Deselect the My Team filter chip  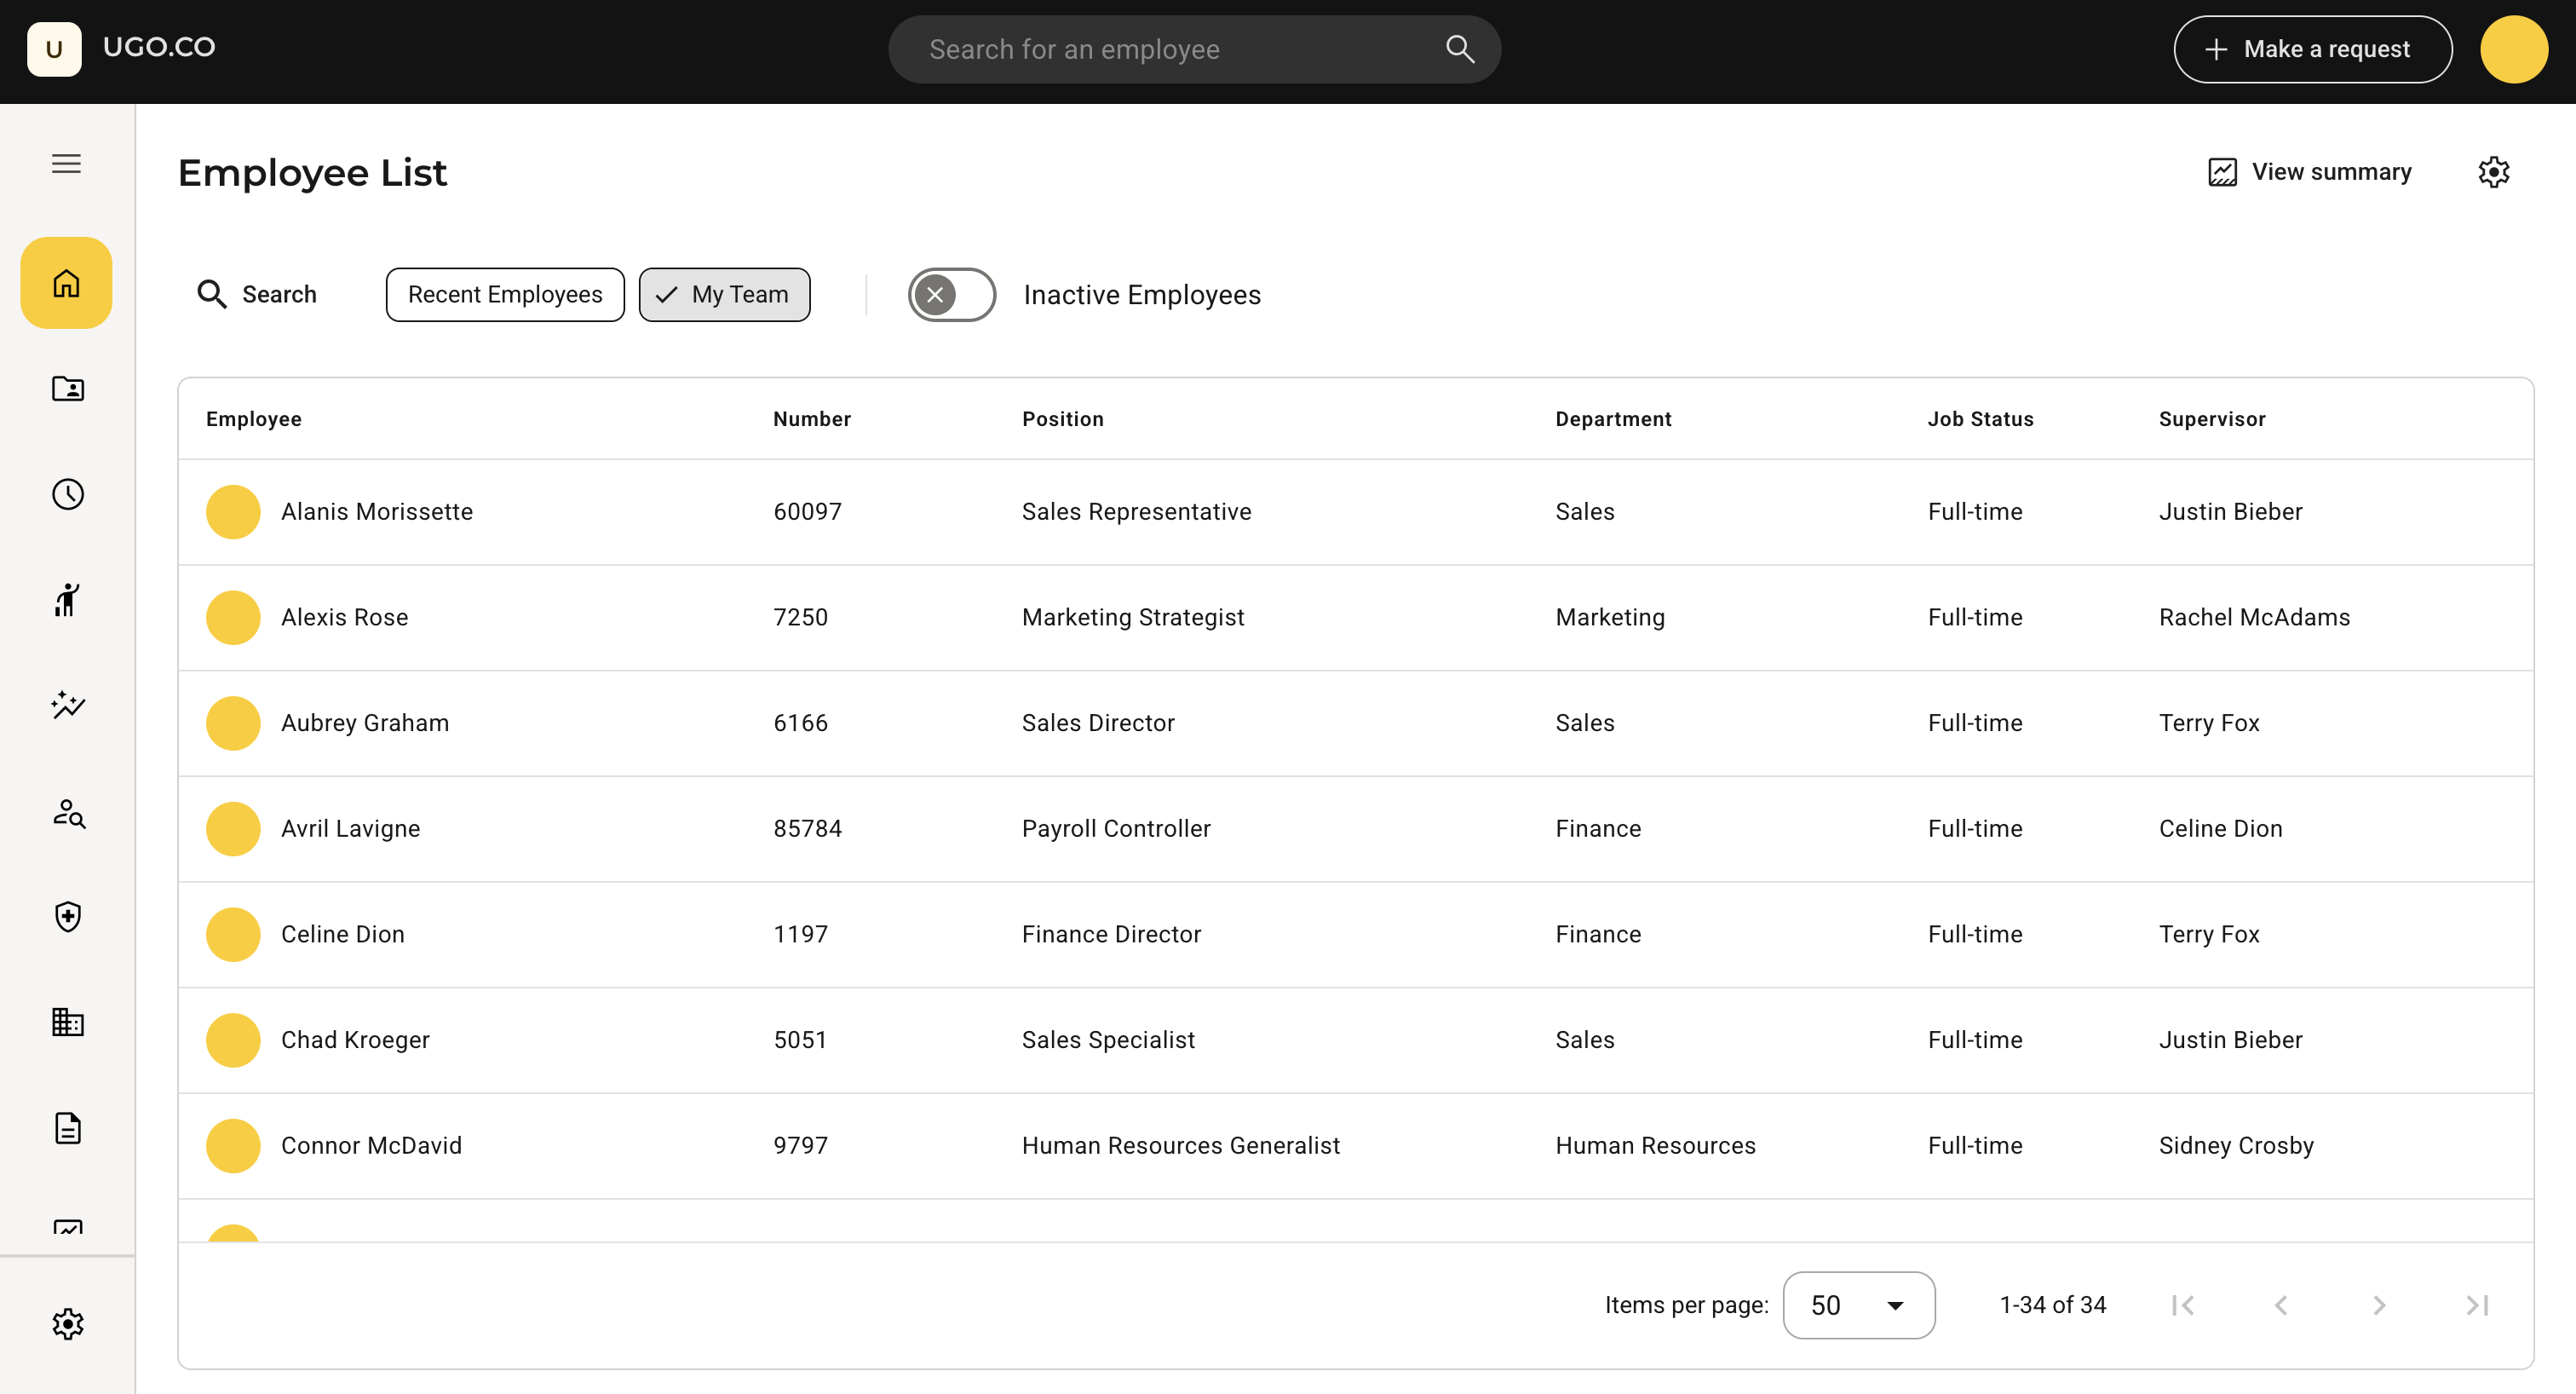tap(724, 295)
